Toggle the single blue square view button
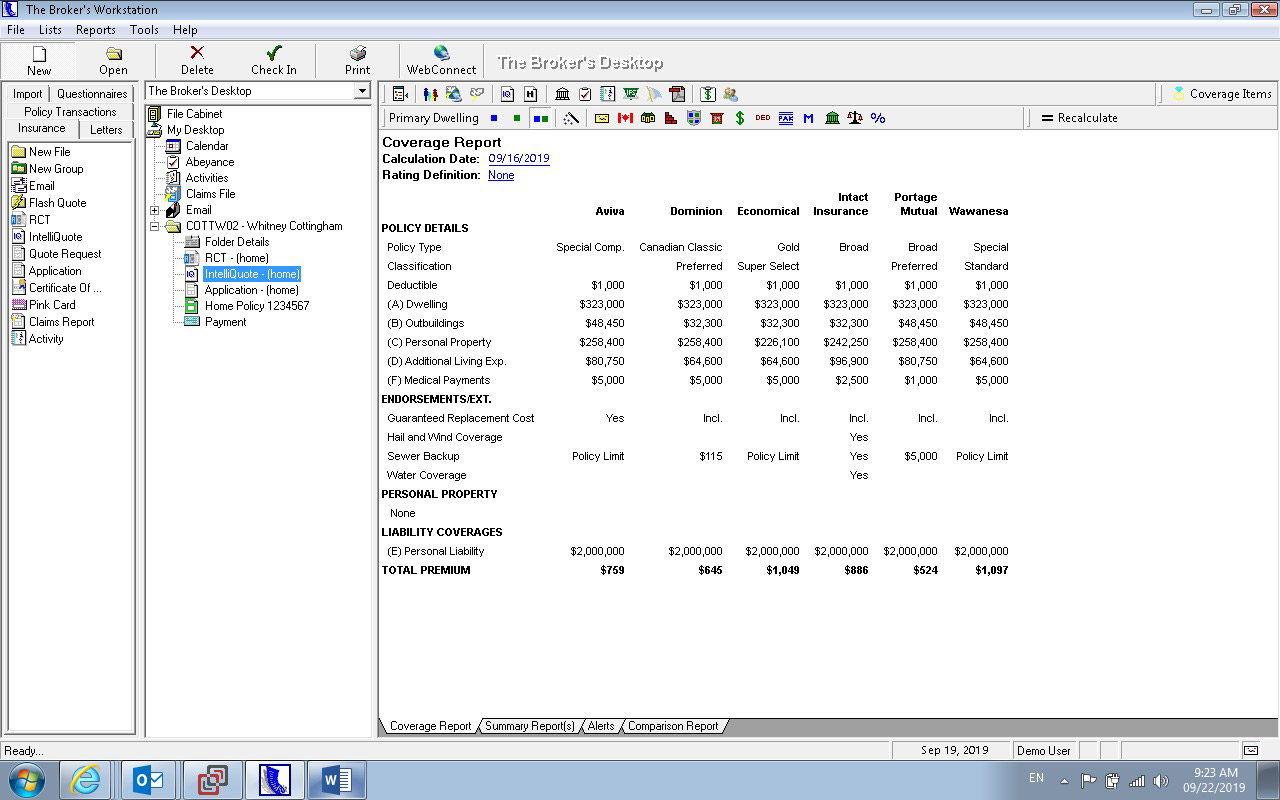 pyautogui.click(x=494, y=118)
